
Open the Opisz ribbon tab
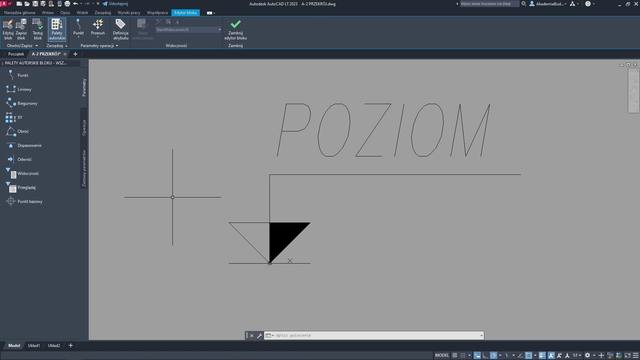(65, 13)
